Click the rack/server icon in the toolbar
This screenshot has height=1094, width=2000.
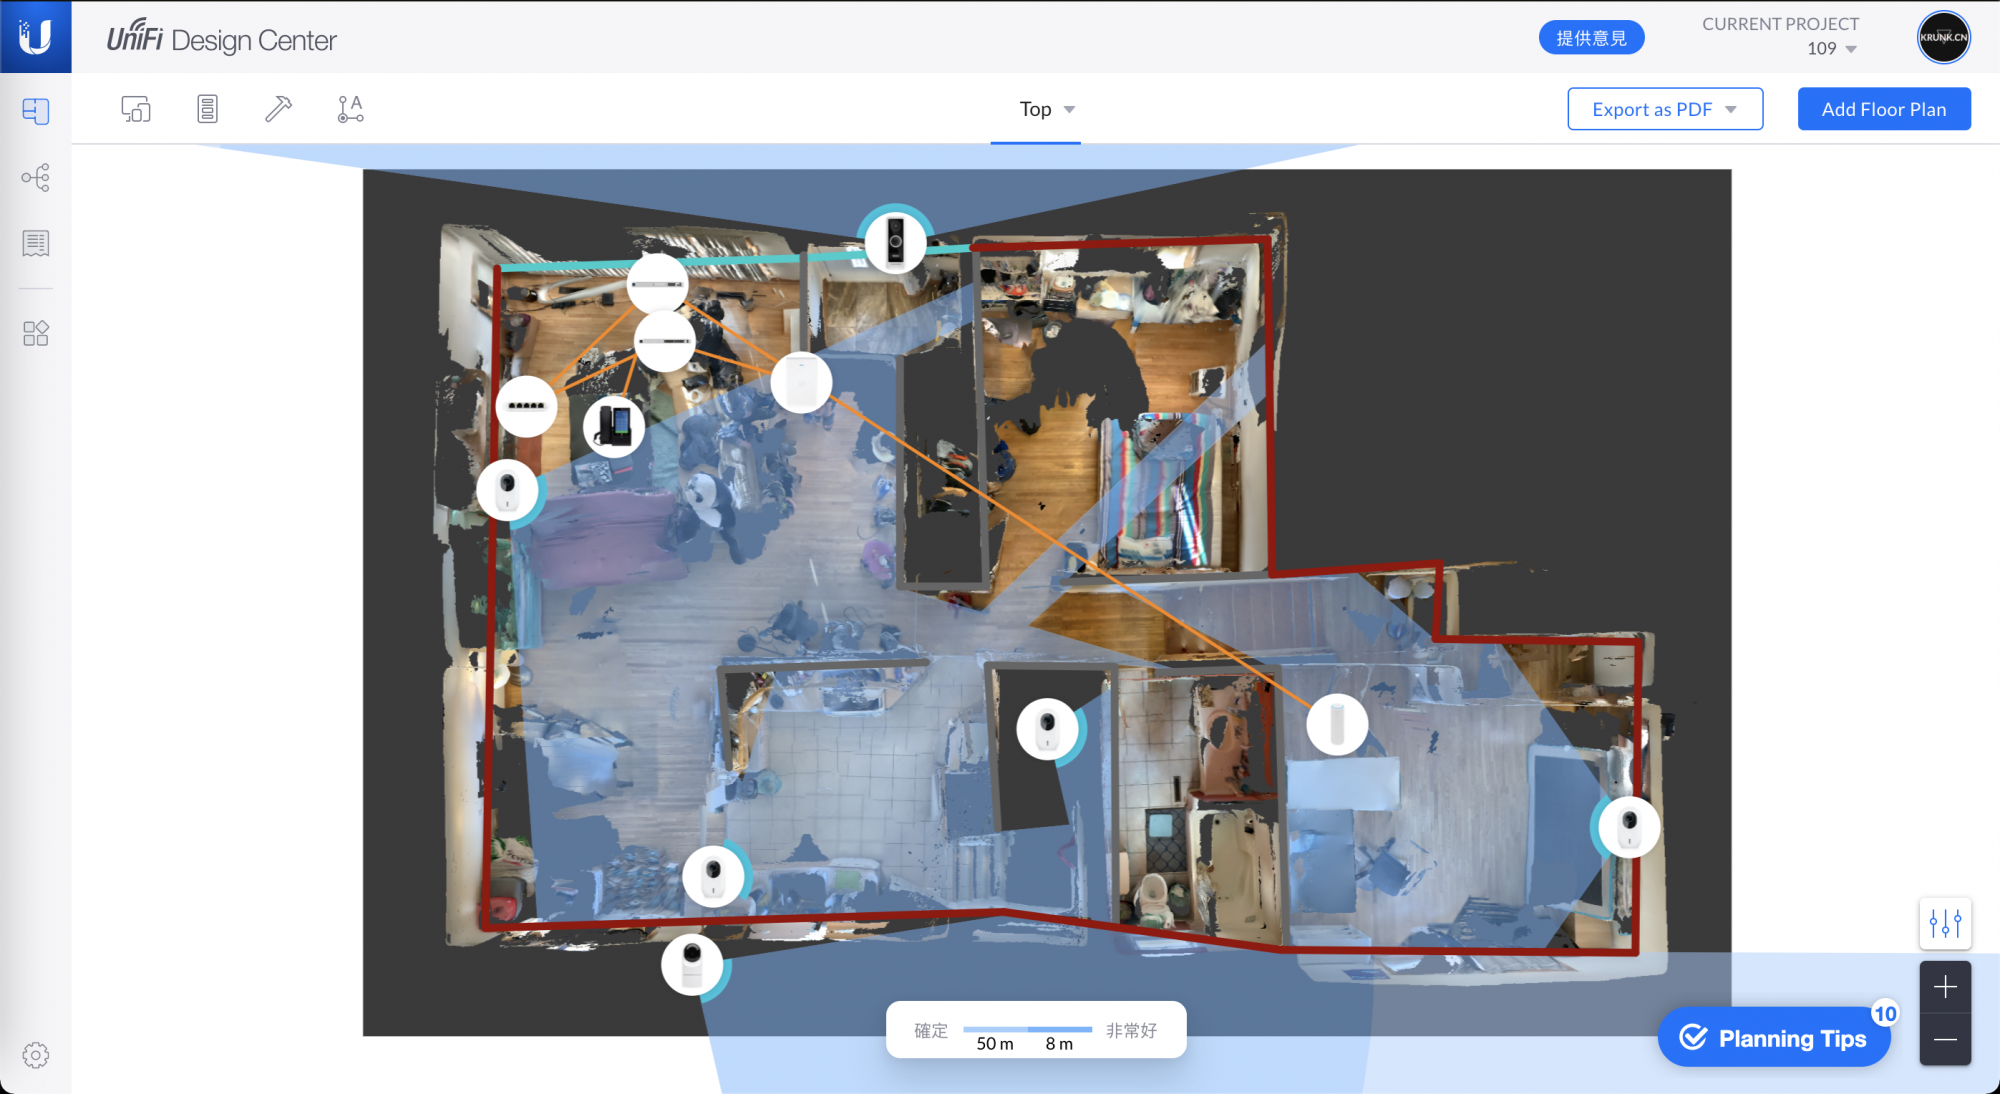coord(207,109)
